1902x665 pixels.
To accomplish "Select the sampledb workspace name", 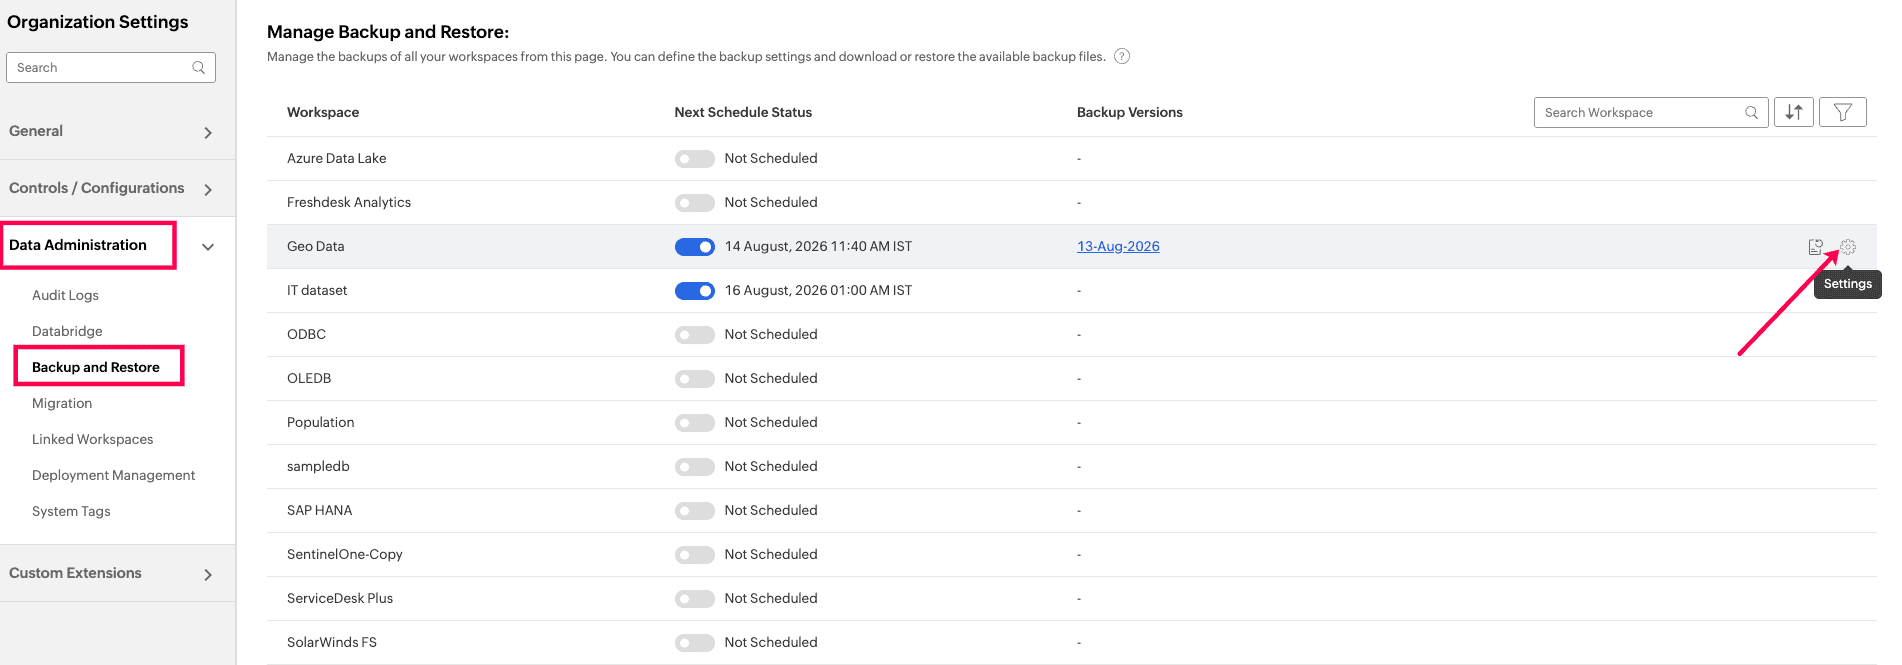I will [318, 466].
